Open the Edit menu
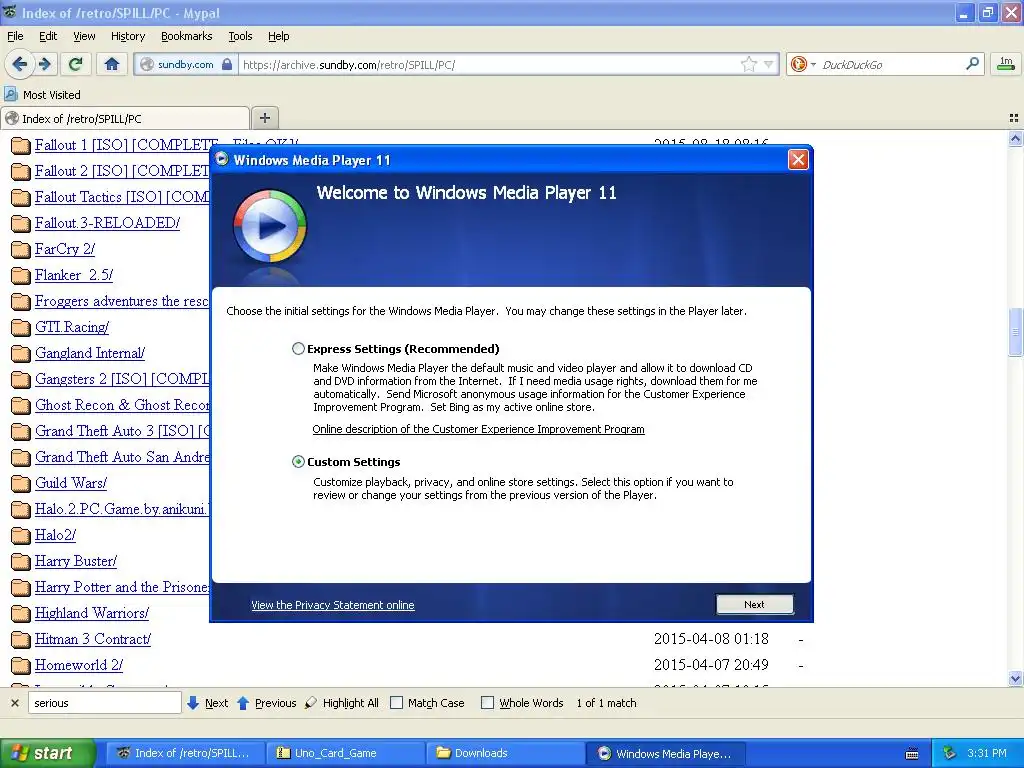Screen dimensions: 1024x768 tap(48, 36)
